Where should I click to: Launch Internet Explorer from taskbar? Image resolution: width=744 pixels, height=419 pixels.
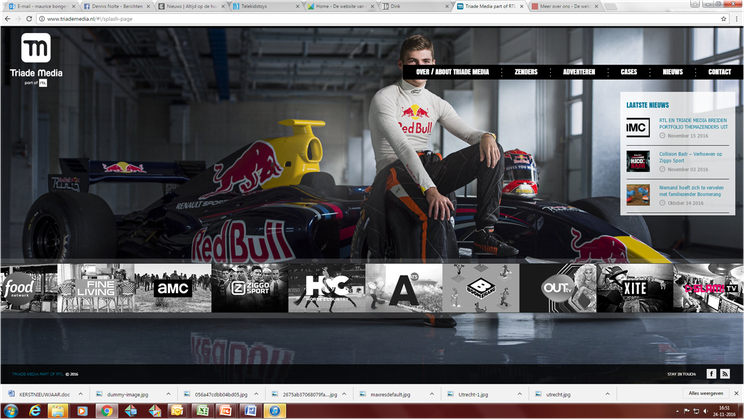click(35, 410)
